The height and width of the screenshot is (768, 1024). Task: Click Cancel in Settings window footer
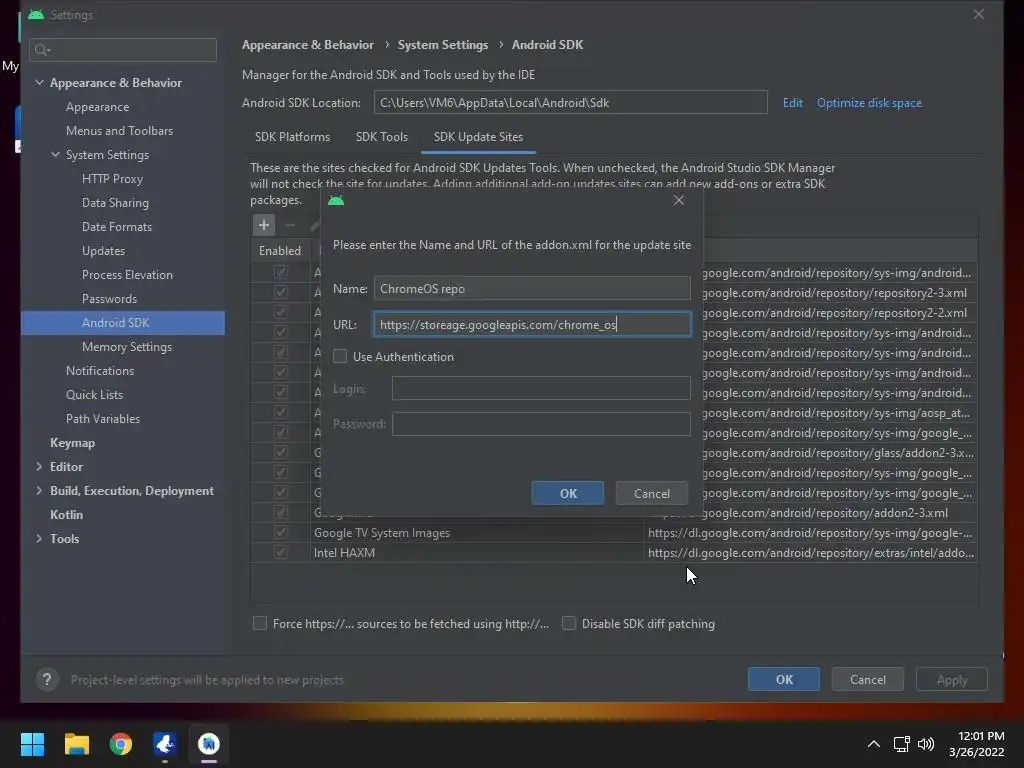pos(868,680)
